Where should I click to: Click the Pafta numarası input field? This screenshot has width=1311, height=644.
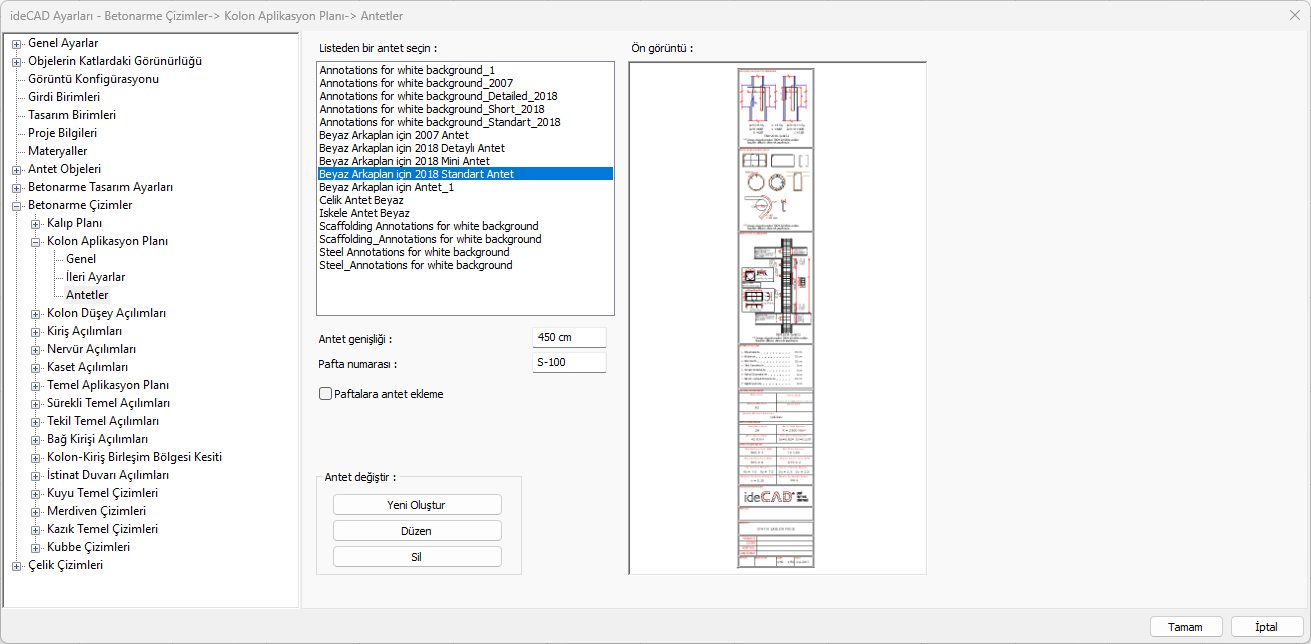coord(569,363)
